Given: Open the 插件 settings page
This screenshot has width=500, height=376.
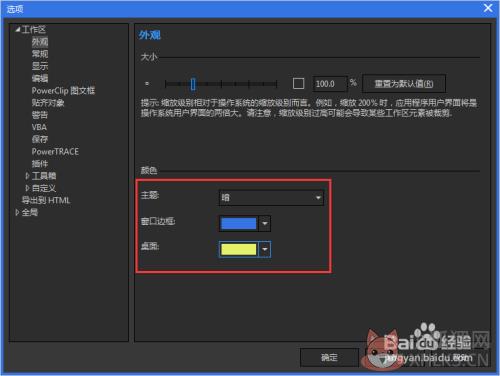Looking at the screenshot, I should coord(40,164).
